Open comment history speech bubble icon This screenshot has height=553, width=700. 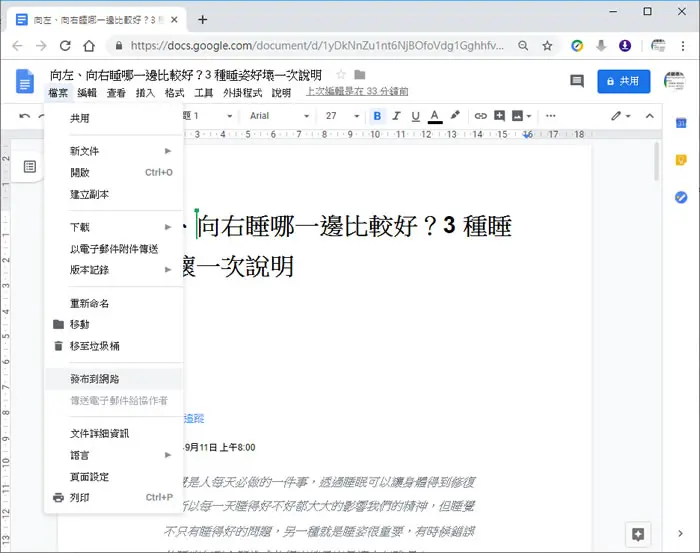point(577,81)
